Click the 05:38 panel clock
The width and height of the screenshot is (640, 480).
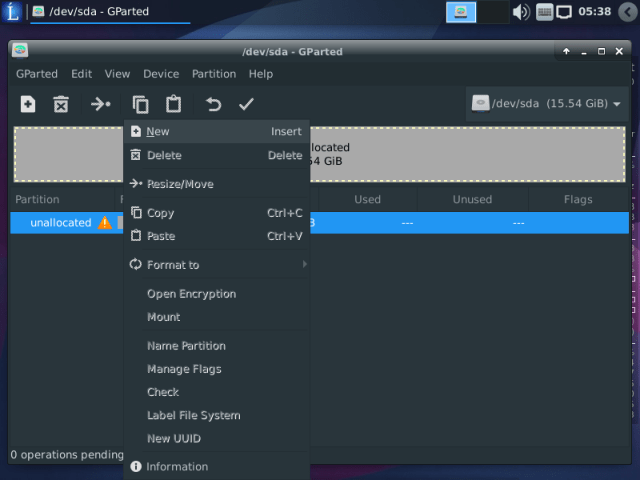pos(594,11)
